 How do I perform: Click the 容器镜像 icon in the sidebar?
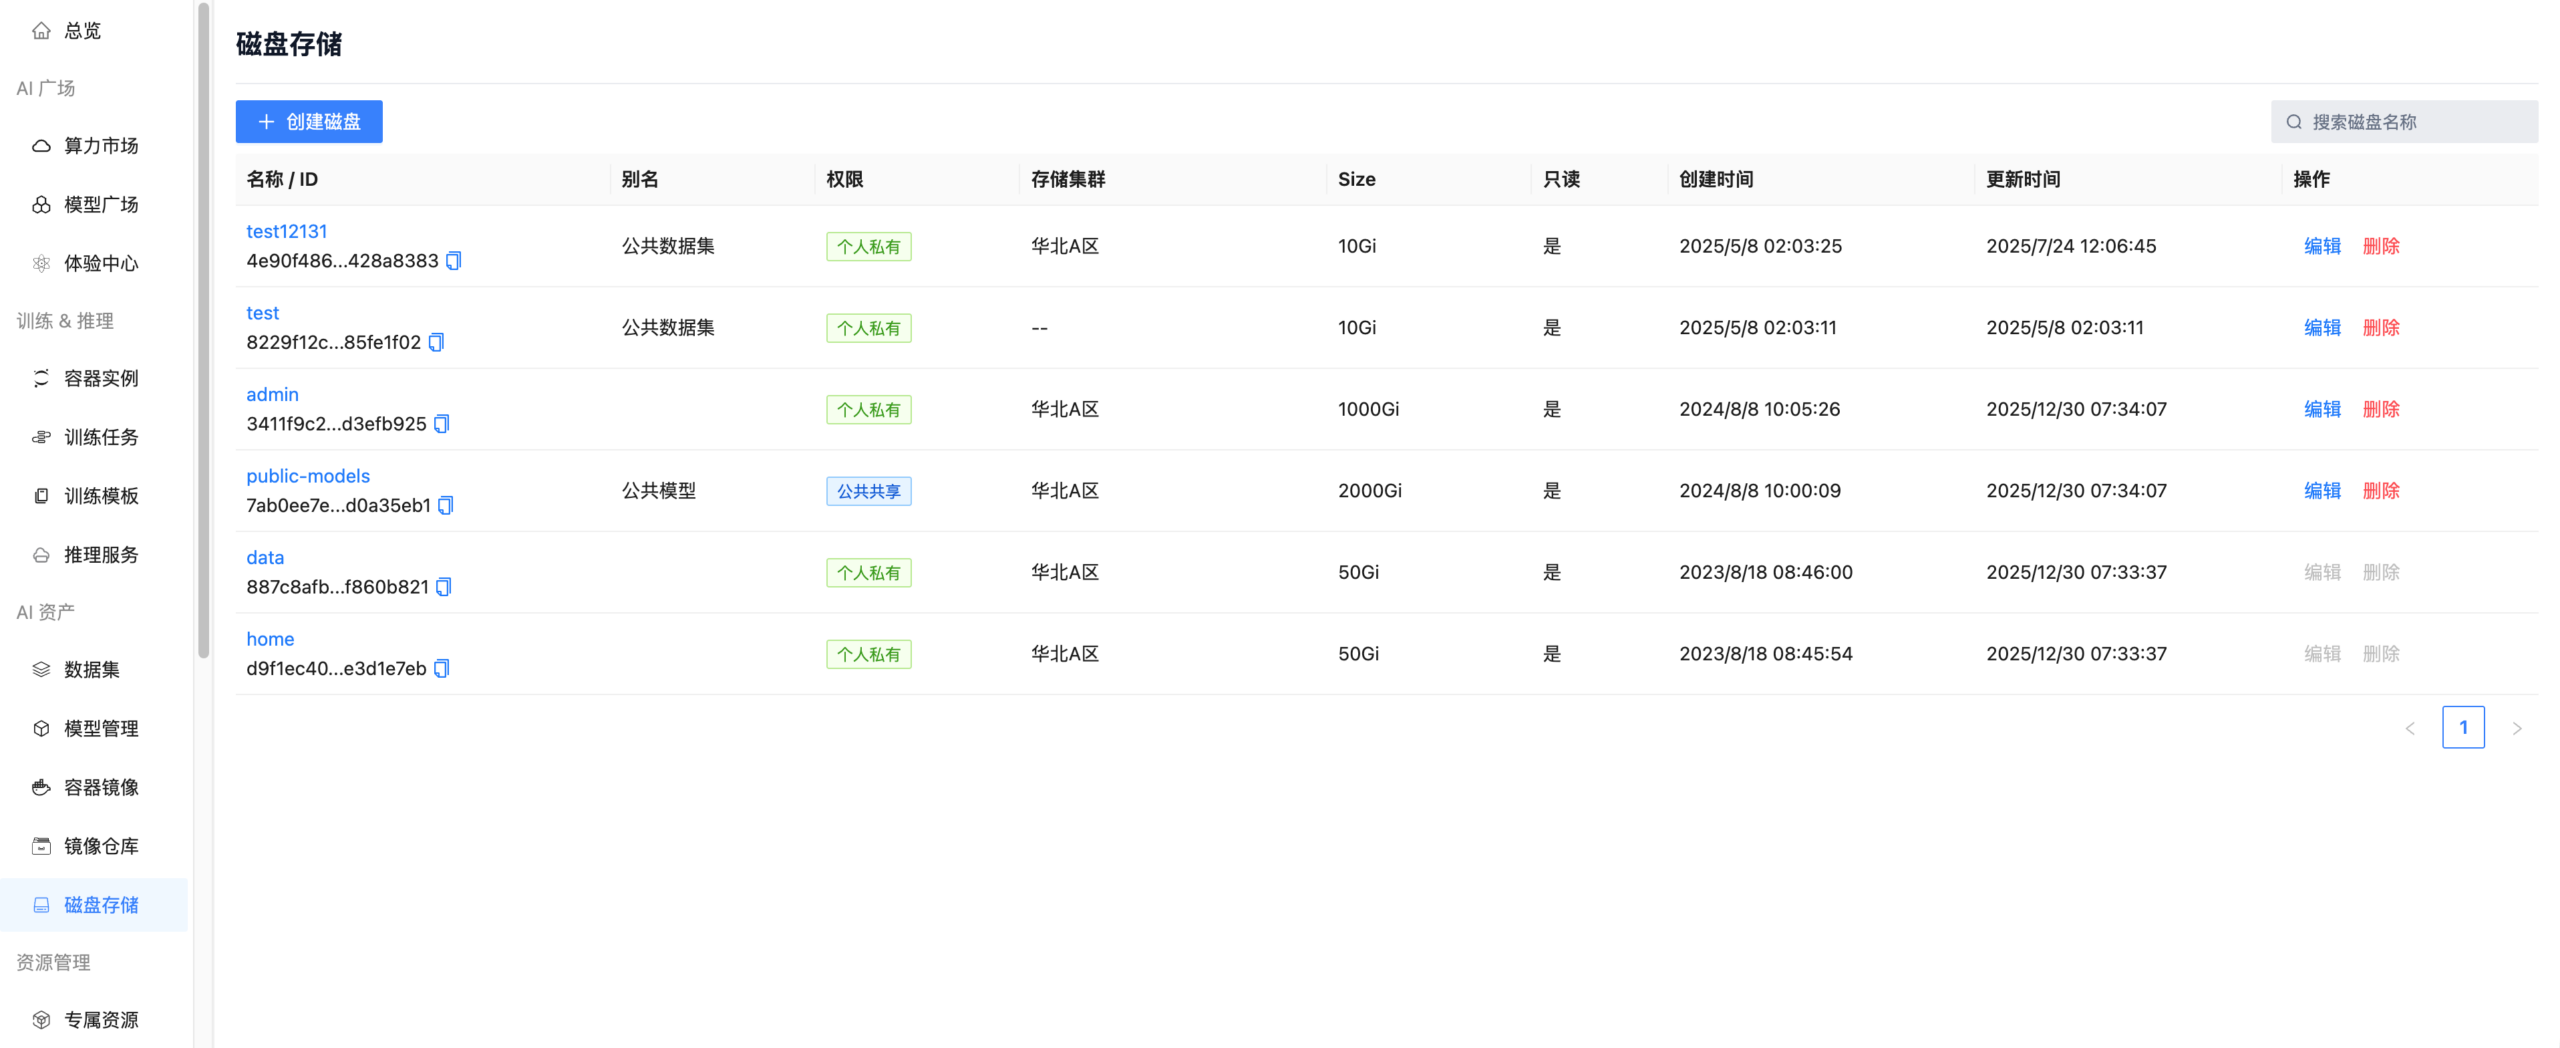41,787
